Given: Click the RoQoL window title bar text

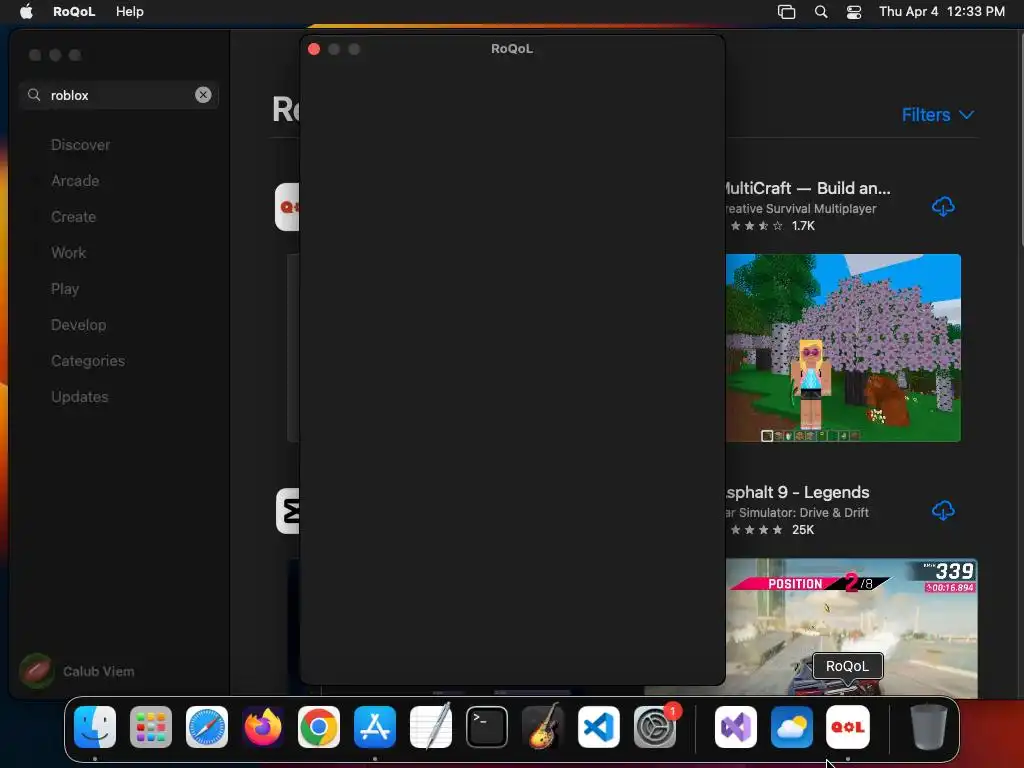Looking at the screenshot, I should point(512,49).
